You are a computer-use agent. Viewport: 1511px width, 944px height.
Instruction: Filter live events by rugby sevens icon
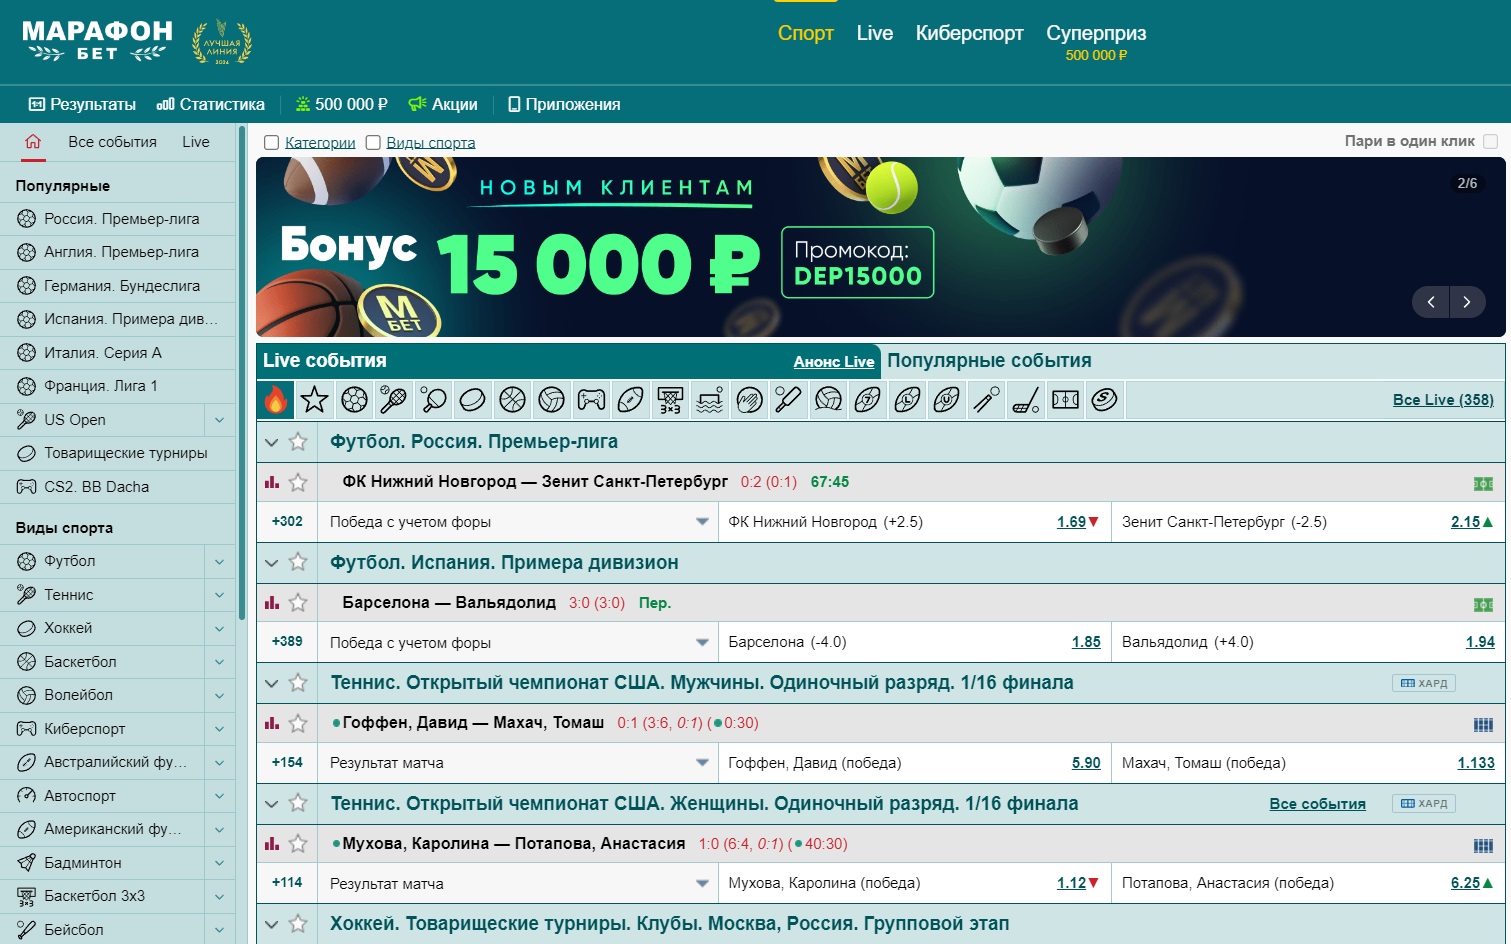(x=867, y=400)
